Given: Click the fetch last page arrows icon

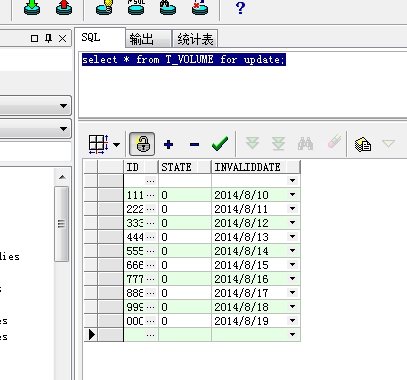Looking at the screenshot, I should tap(278, 143).
